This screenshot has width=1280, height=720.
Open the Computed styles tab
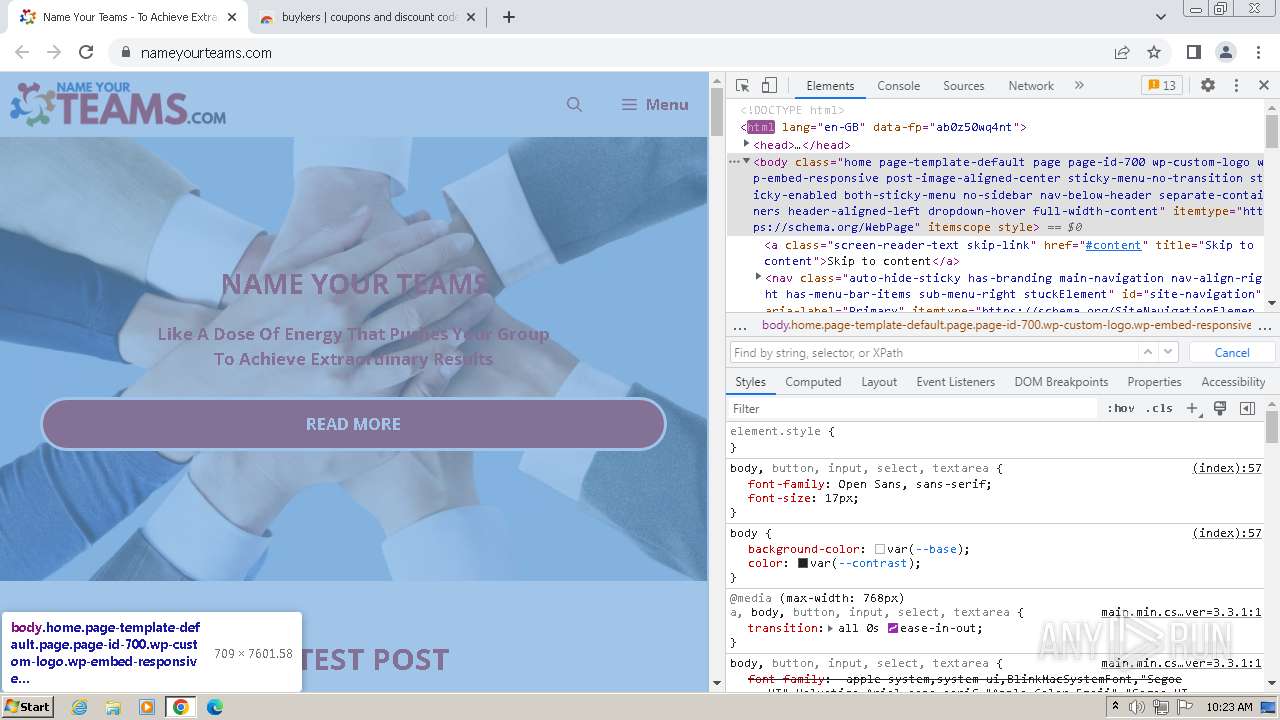(813, 382)
